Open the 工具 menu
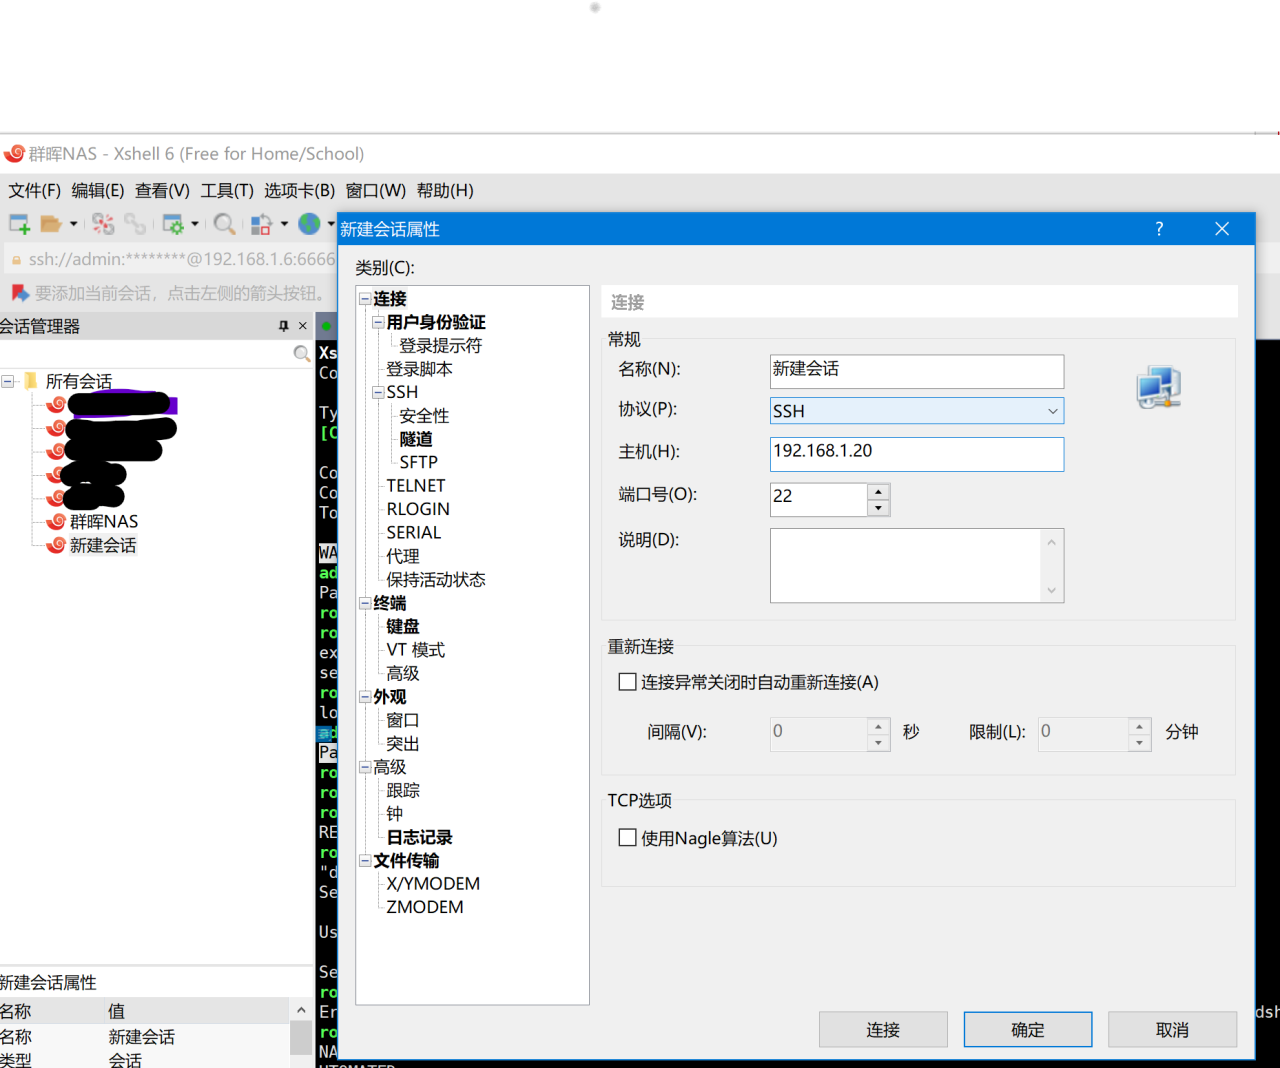Image resolution: width=1280 pixels, height=1068 pixels. point(226,190)
